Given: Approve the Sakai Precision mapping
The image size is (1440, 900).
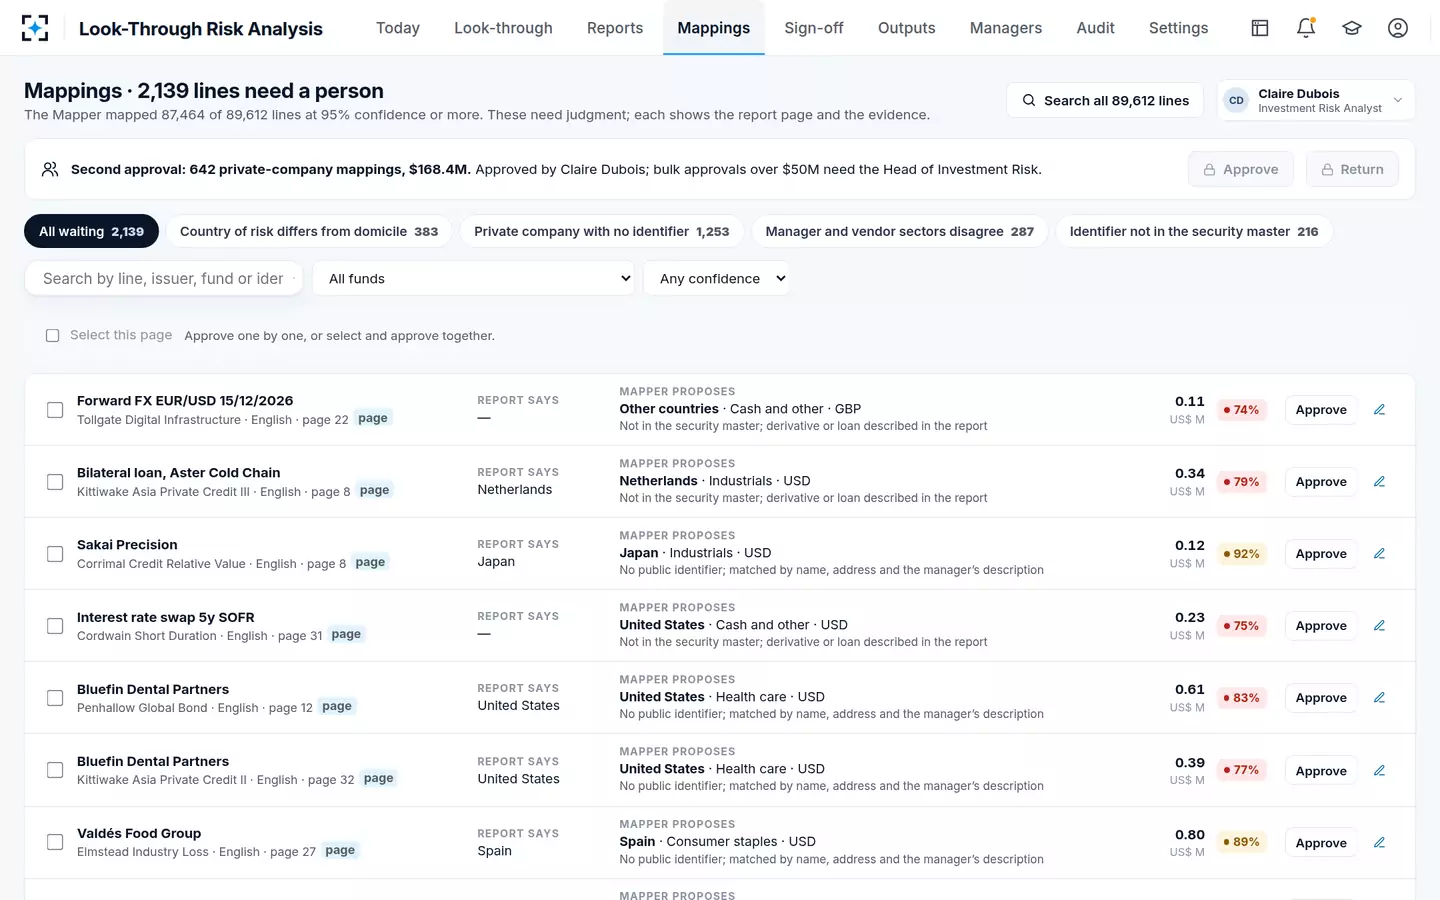Looking at the screenshot, I should pos(1320,554).
